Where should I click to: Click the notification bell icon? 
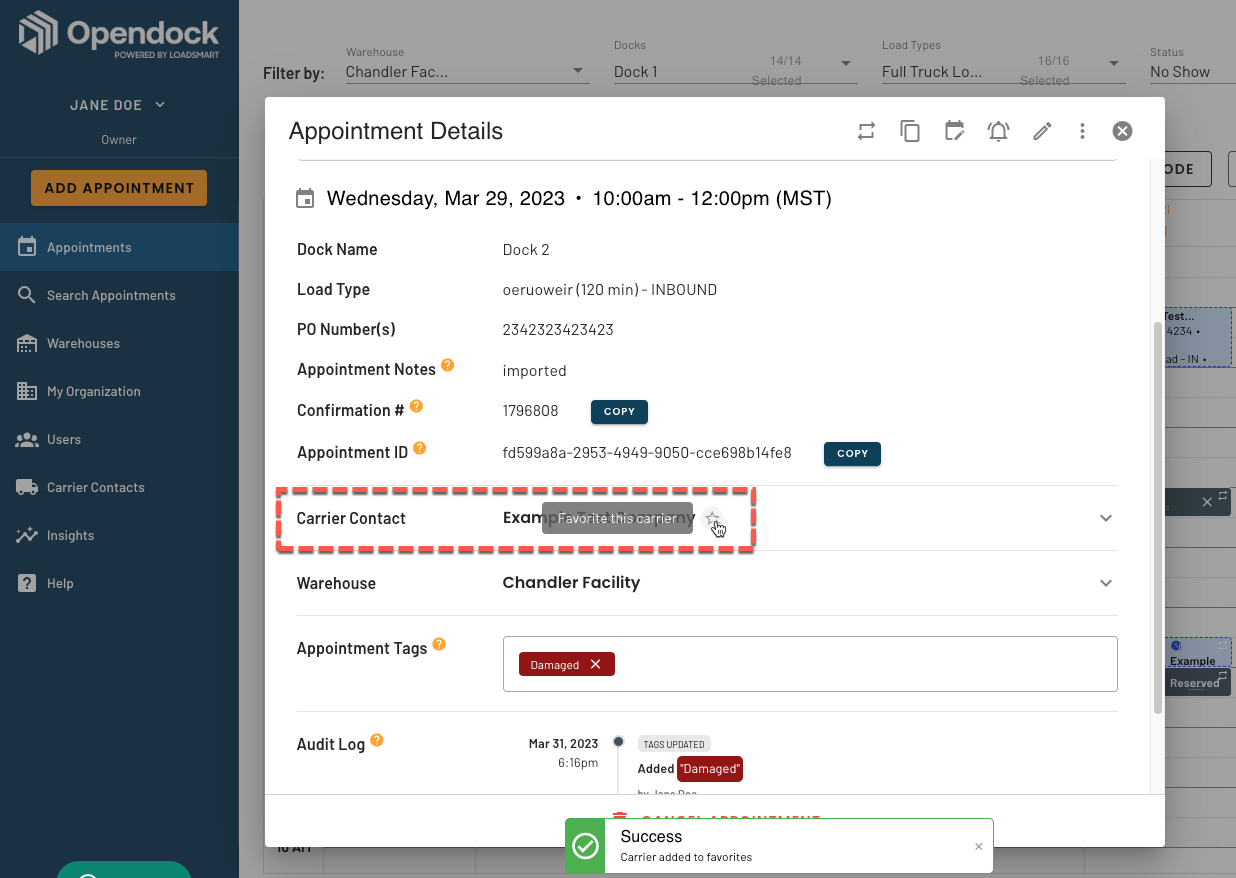coord(998,131)
